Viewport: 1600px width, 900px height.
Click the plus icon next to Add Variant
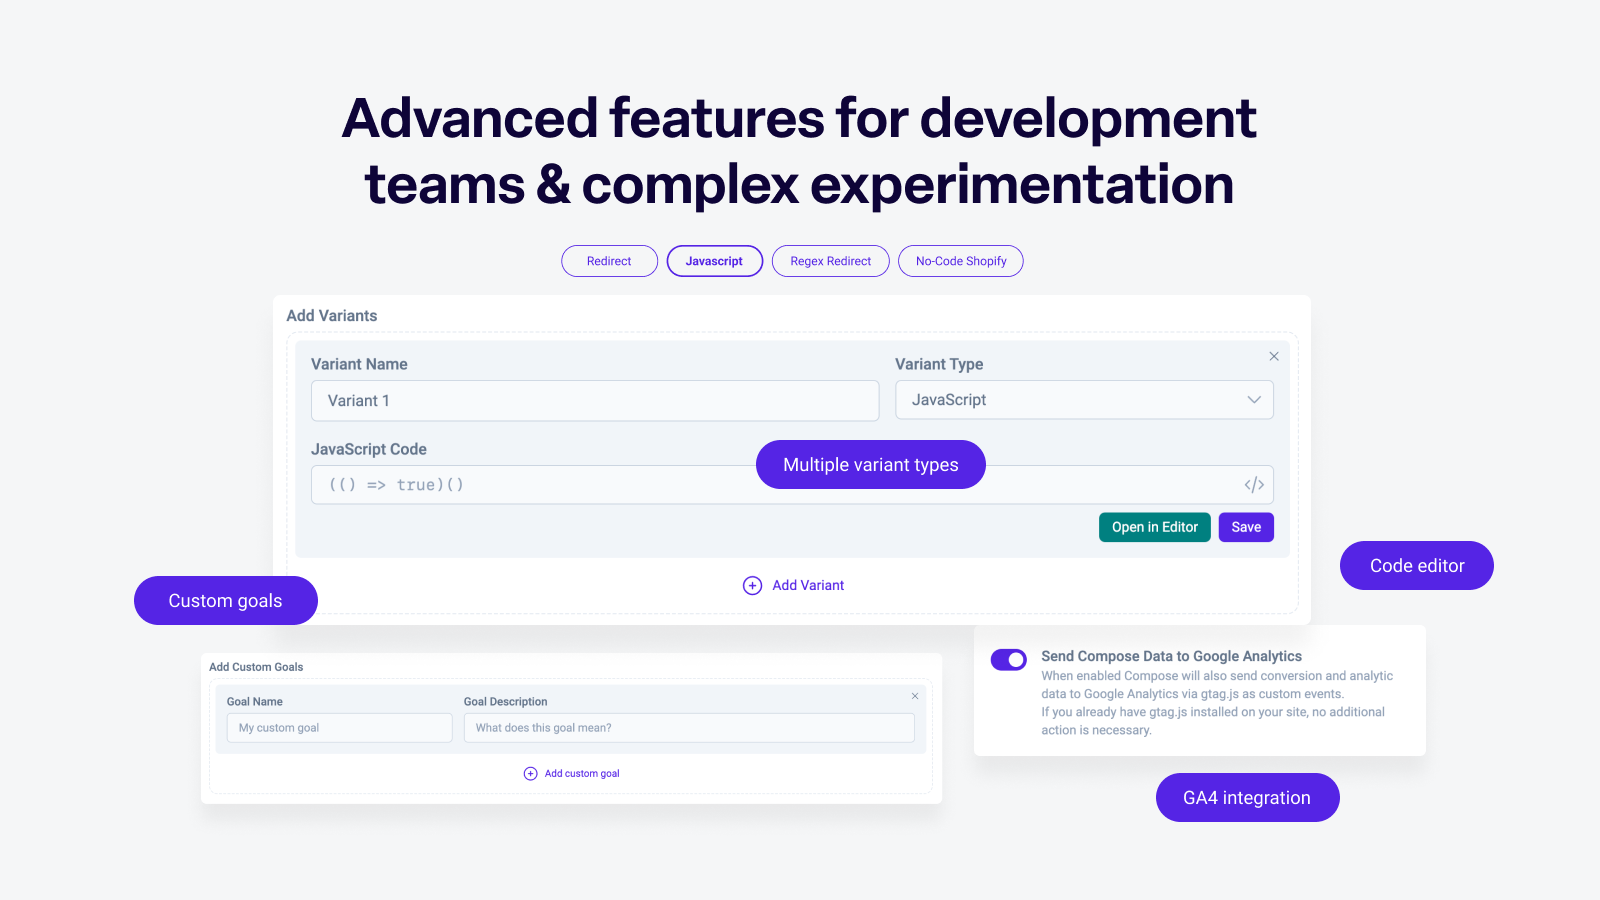[752, 585]
